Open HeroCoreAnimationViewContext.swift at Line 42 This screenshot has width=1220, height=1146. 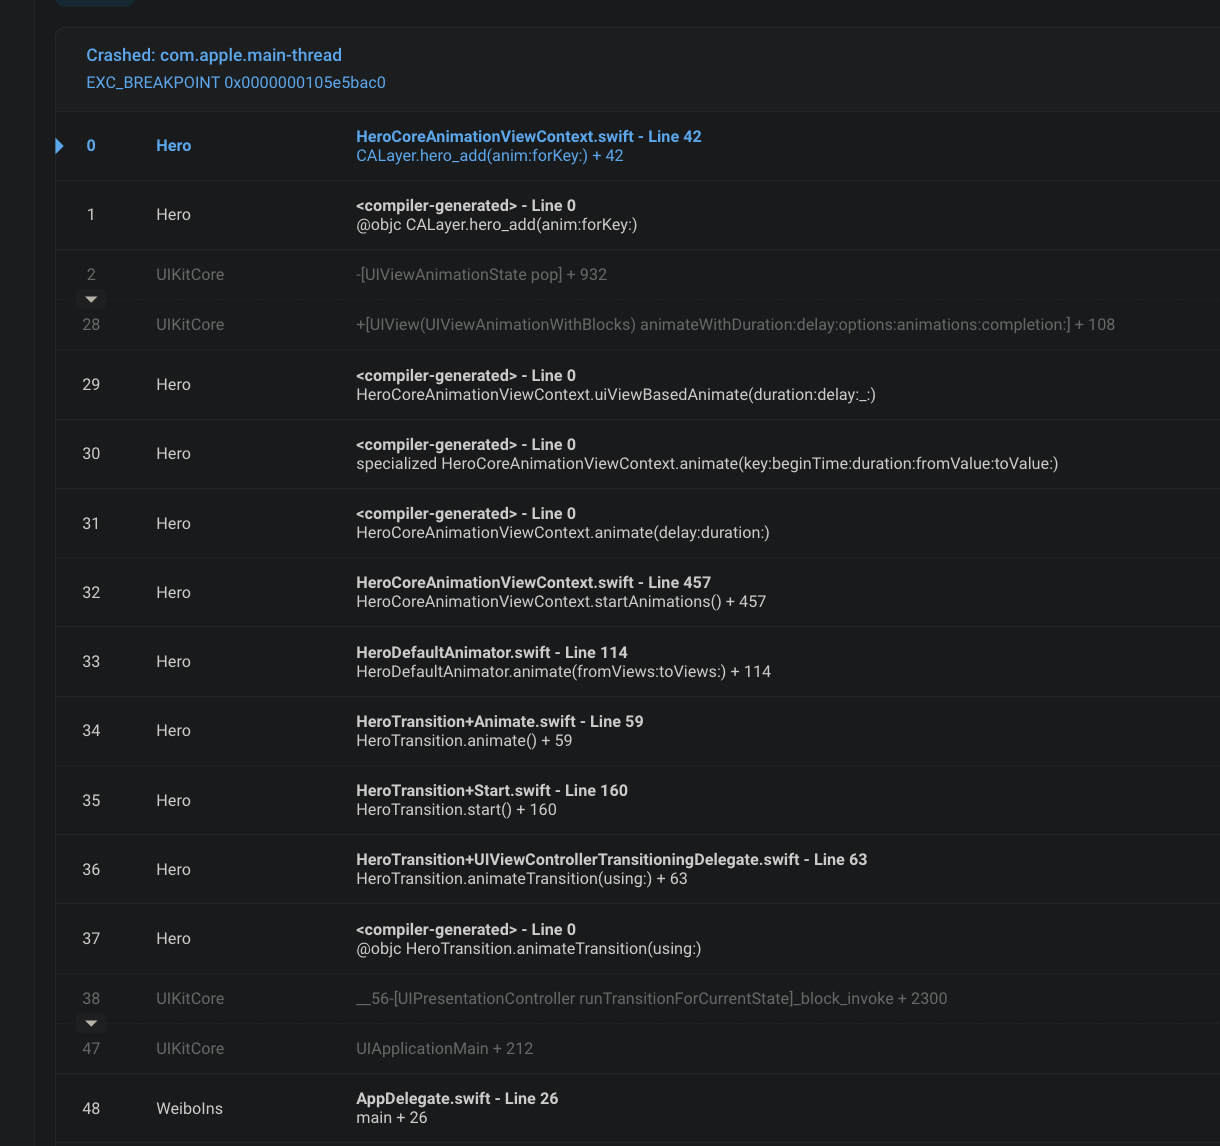click(x=529, y=136)
